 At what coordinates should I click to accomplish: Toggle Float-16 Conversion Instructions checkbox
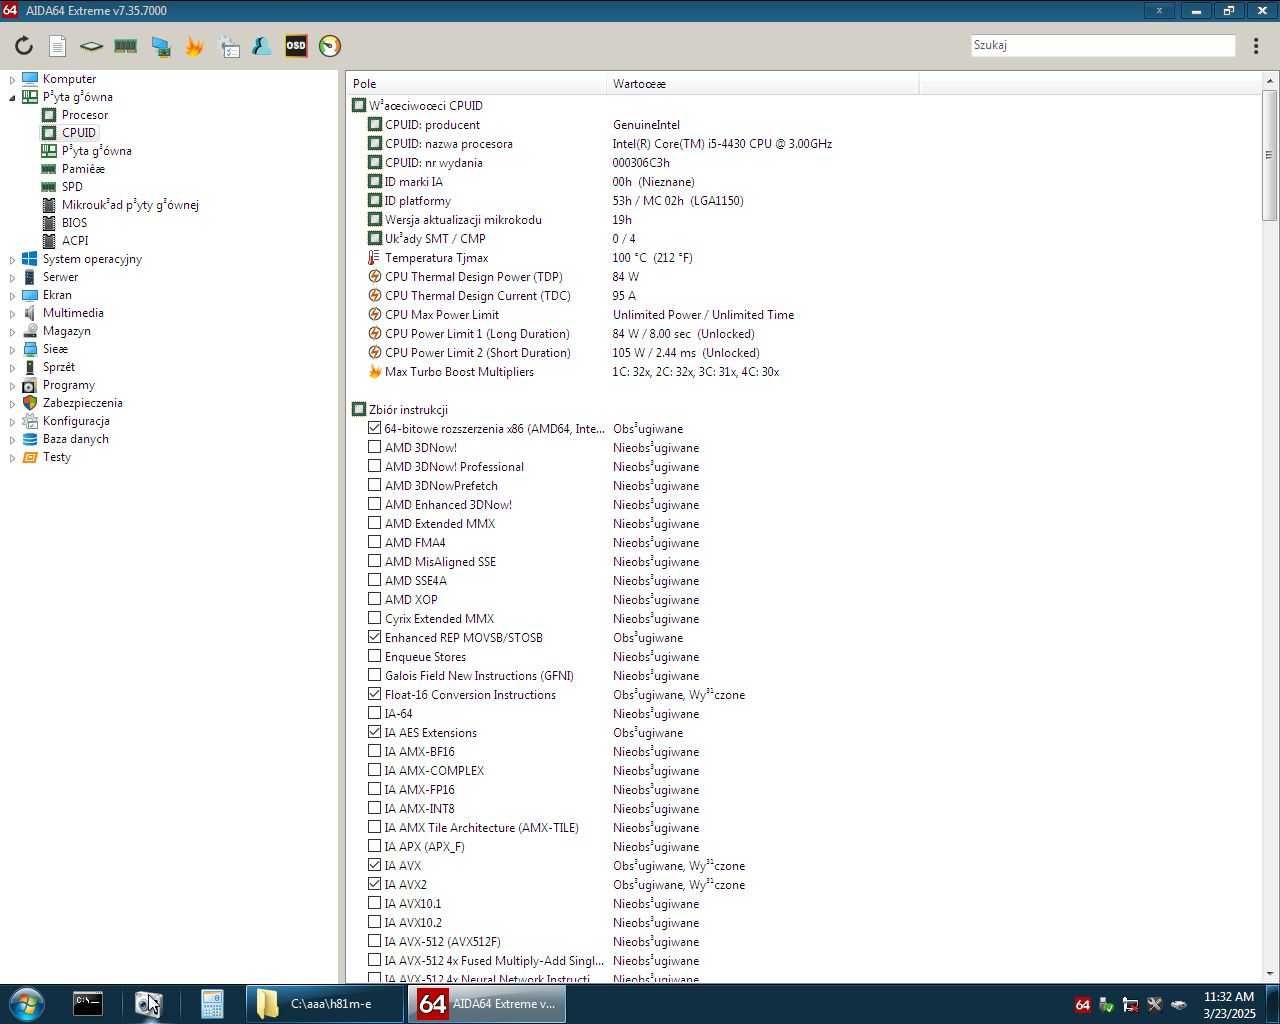[375, 694]
